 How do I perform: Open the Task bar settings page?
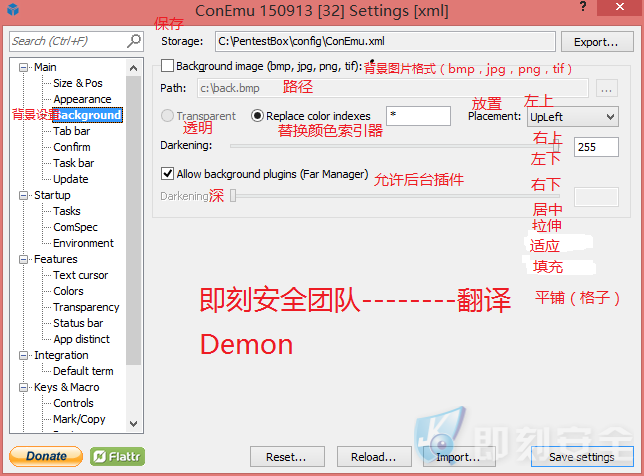click(74, 163)
